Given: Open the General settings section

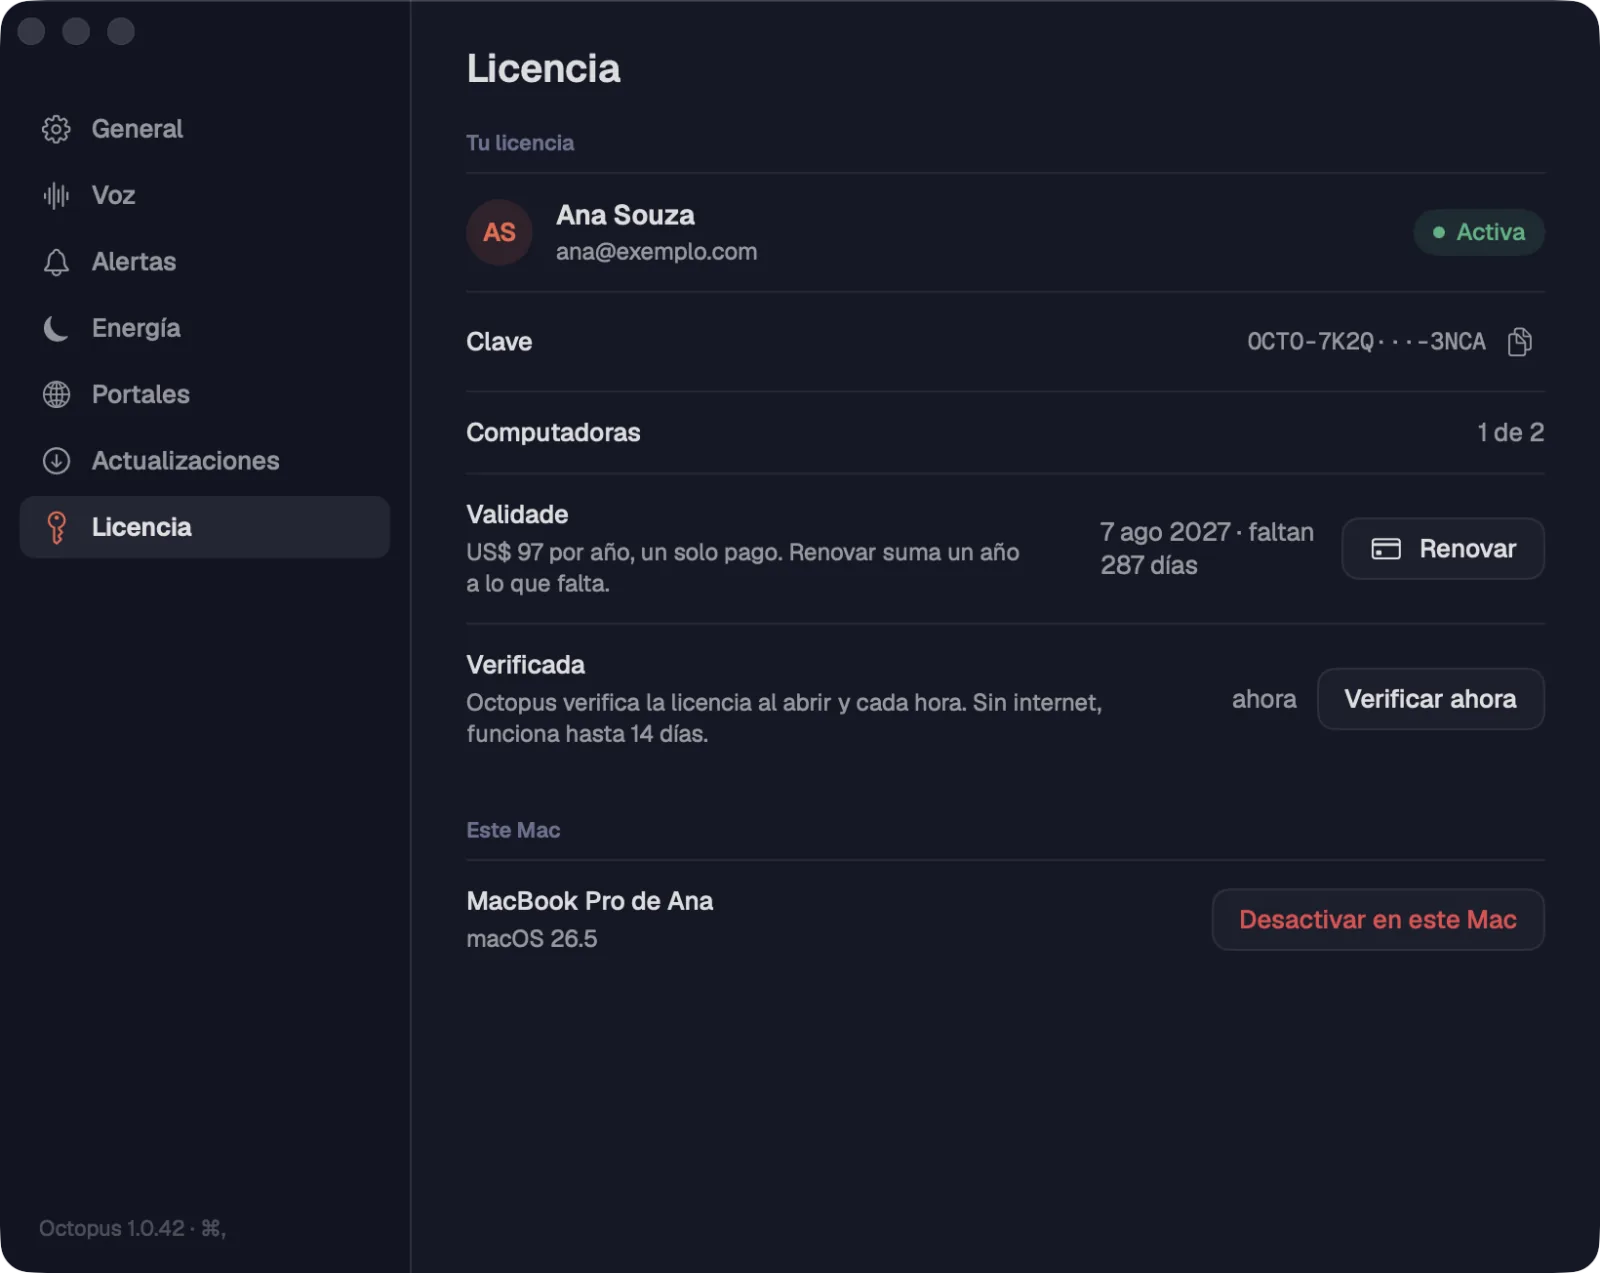Looking at the screenshot, I should pos(204,129).
